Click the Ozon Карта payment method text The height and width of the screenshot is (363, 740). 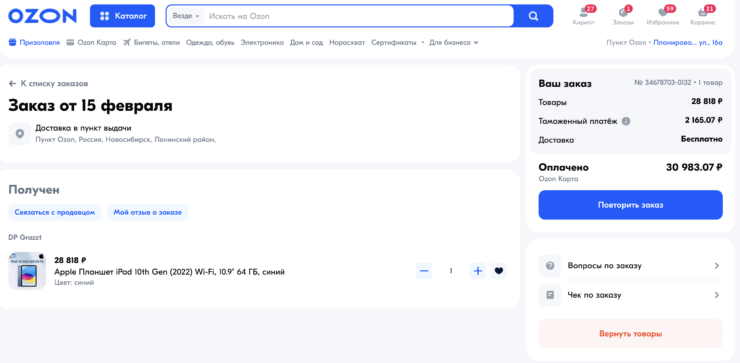coord(558,179)
